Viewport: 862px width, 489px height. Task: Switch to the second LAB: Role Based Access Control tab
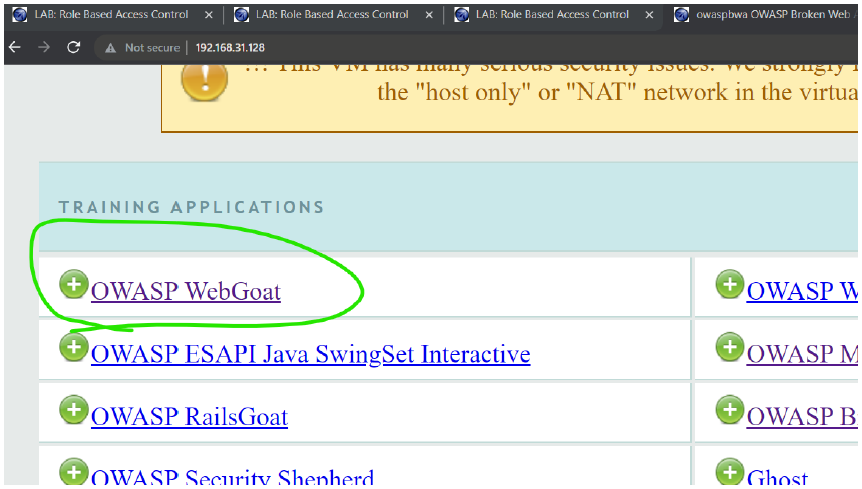coord(333,15)
